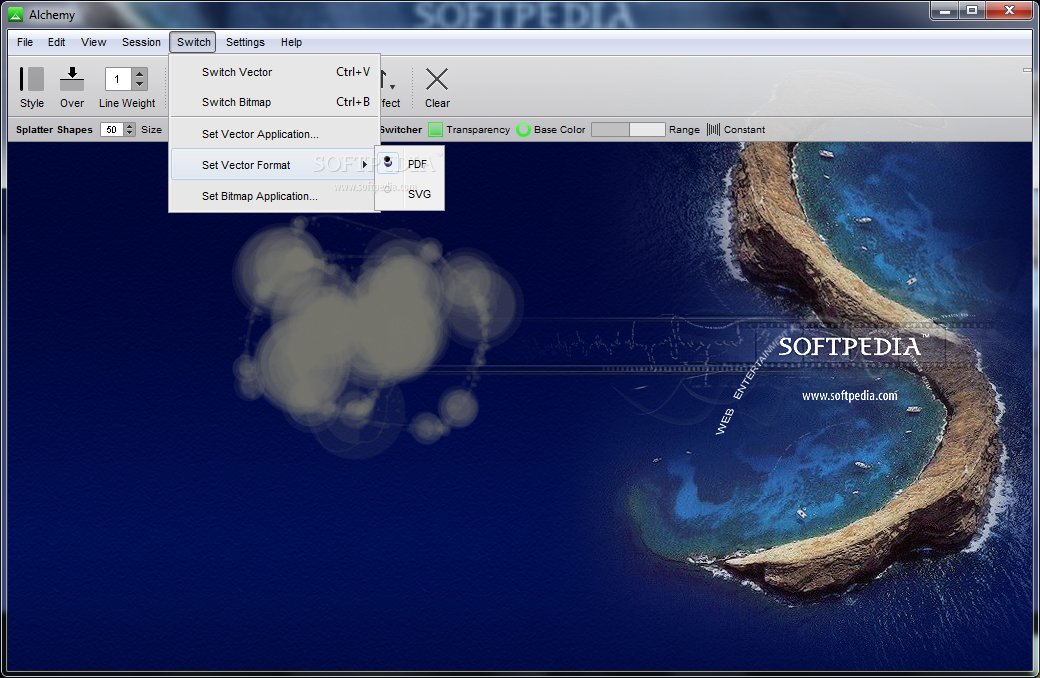Click the green Transparency icon

tap(435, 129)
